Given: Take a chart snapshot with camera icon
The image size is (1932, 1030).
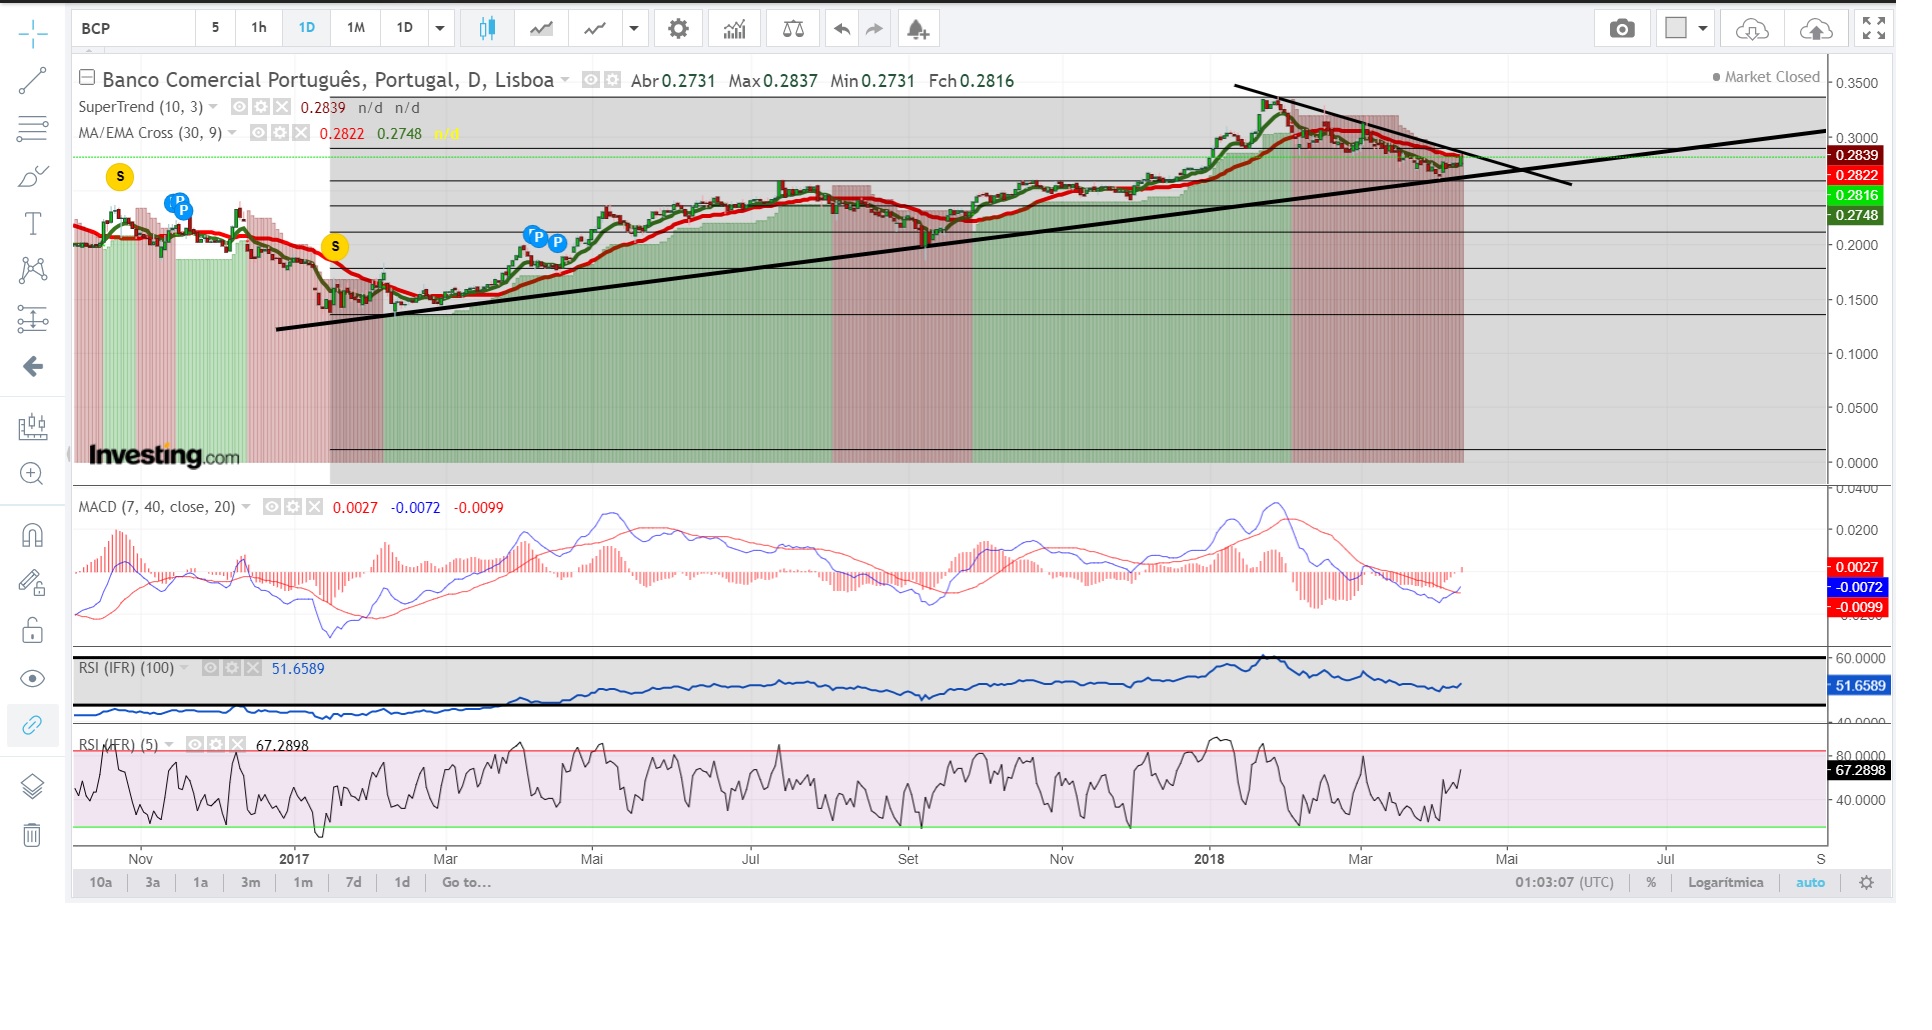Looking at the screenshot, I should click(1622, 29).
